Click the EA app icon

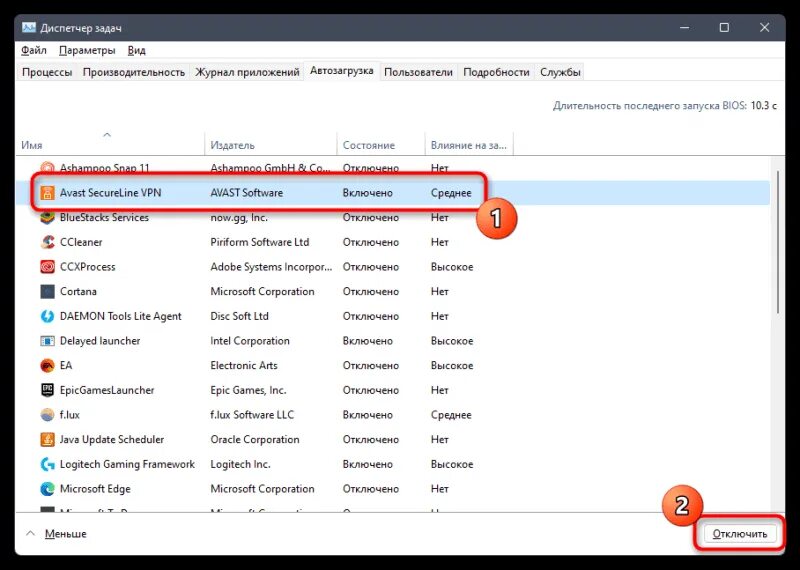click(x=47, y=365)
